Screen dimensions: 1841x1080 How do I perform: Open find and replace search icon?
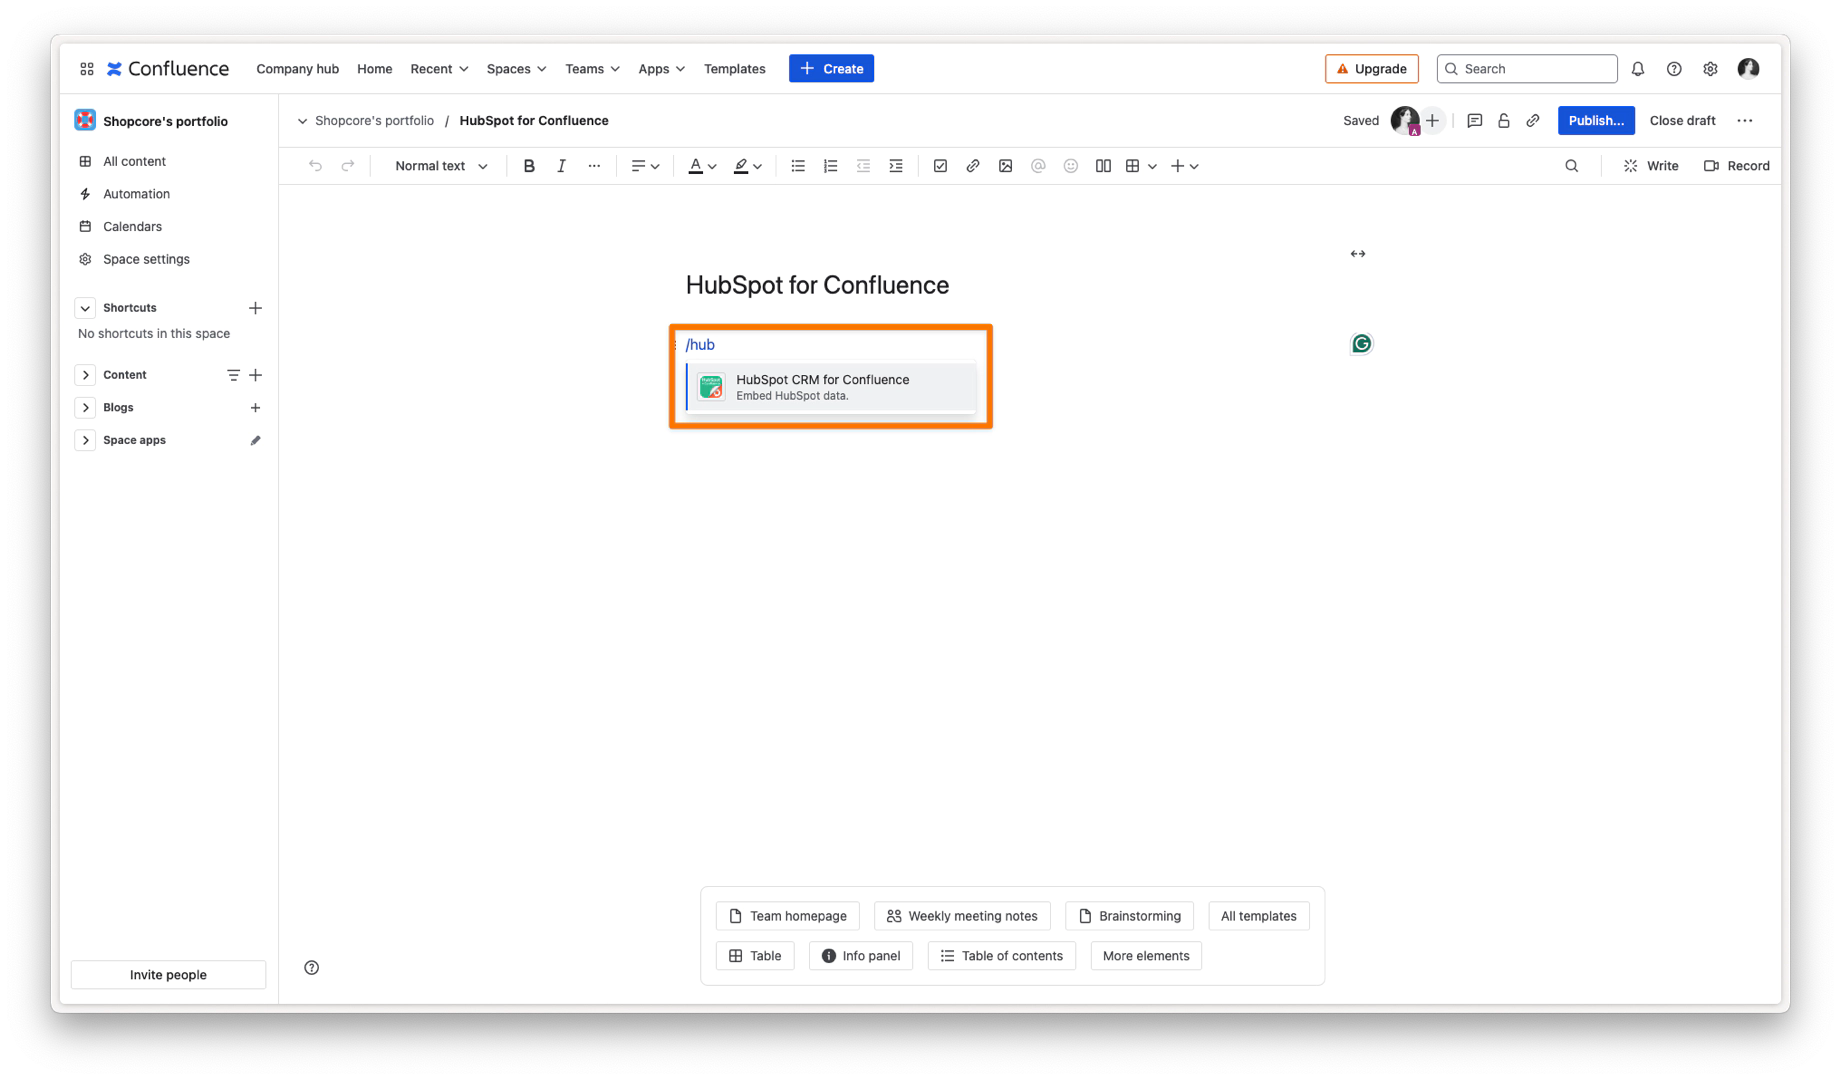pyautogui.click(x=1571, y=166)
